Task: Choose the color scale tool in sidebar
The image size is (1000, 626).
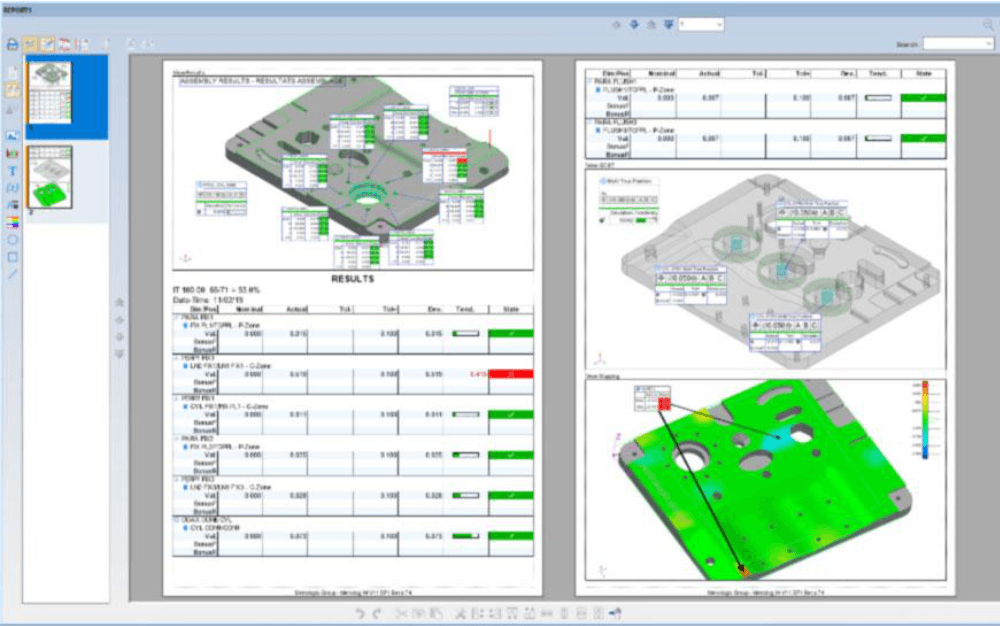Action: pyautogui.click(x=12, y=221)
